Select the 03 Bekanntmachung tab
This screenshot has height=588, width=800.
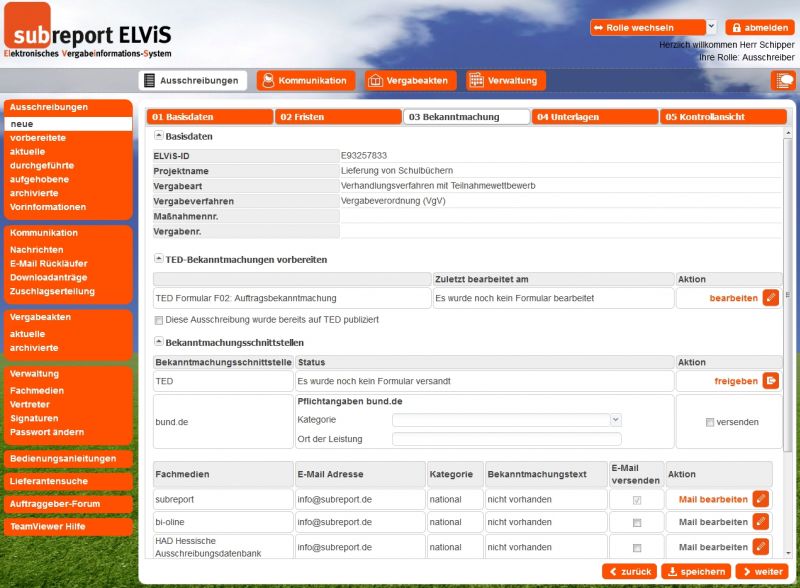(466, 116)
